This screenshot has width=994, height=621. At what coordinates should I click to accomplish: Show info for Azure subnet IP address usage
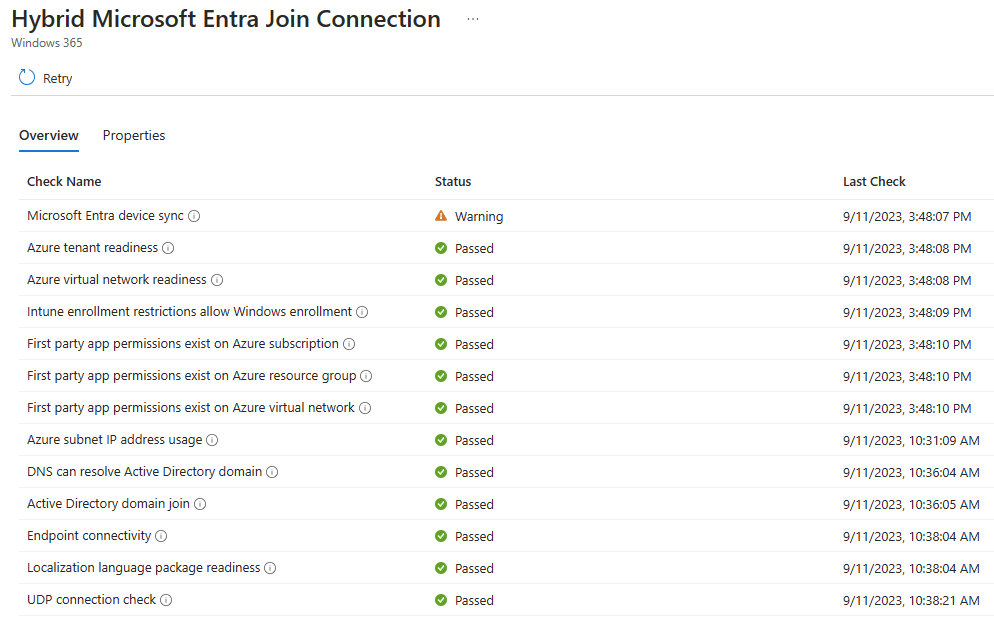pos(212,440)
